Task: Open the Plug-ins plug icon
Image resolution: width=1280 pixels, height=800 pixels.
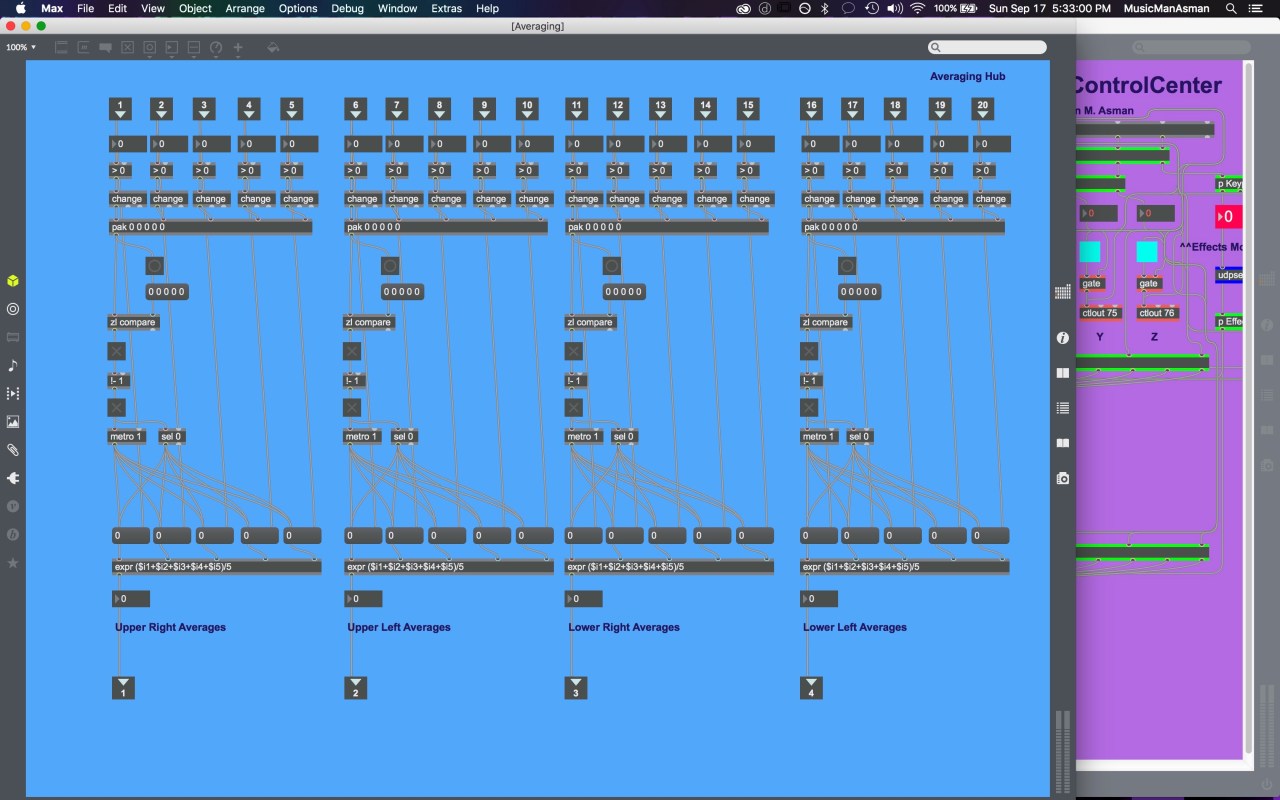Action: (x=13, y=478)
